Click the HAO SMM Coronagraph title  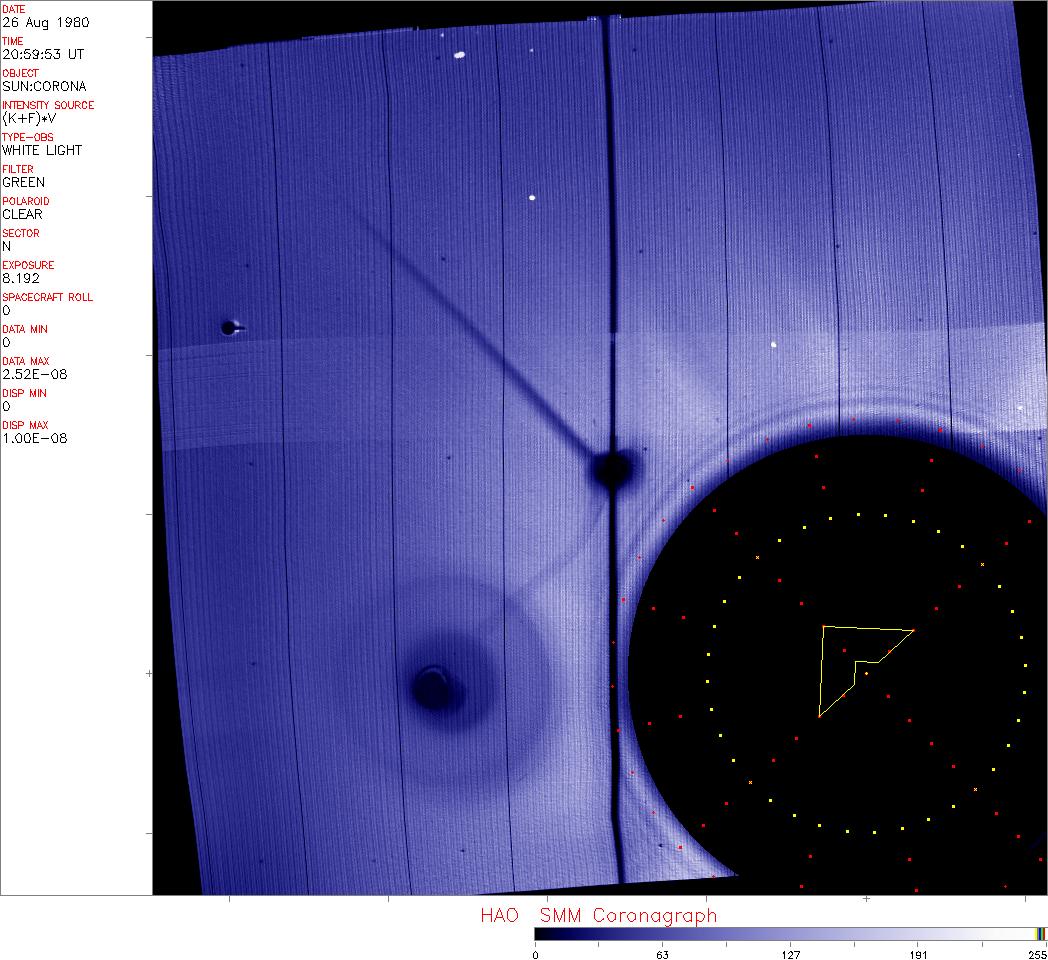[x=598, y=915]
